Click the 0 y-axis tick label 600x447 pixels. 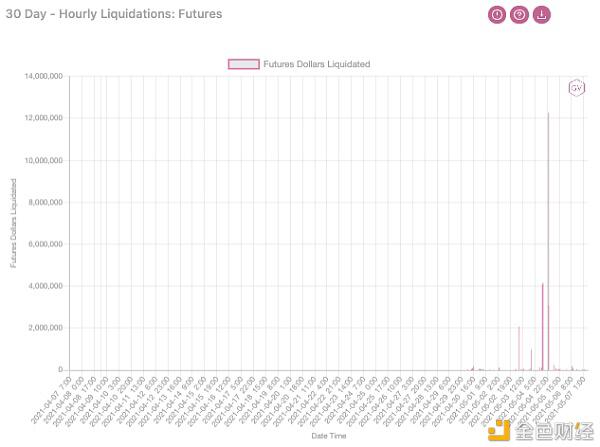[61, 370]
